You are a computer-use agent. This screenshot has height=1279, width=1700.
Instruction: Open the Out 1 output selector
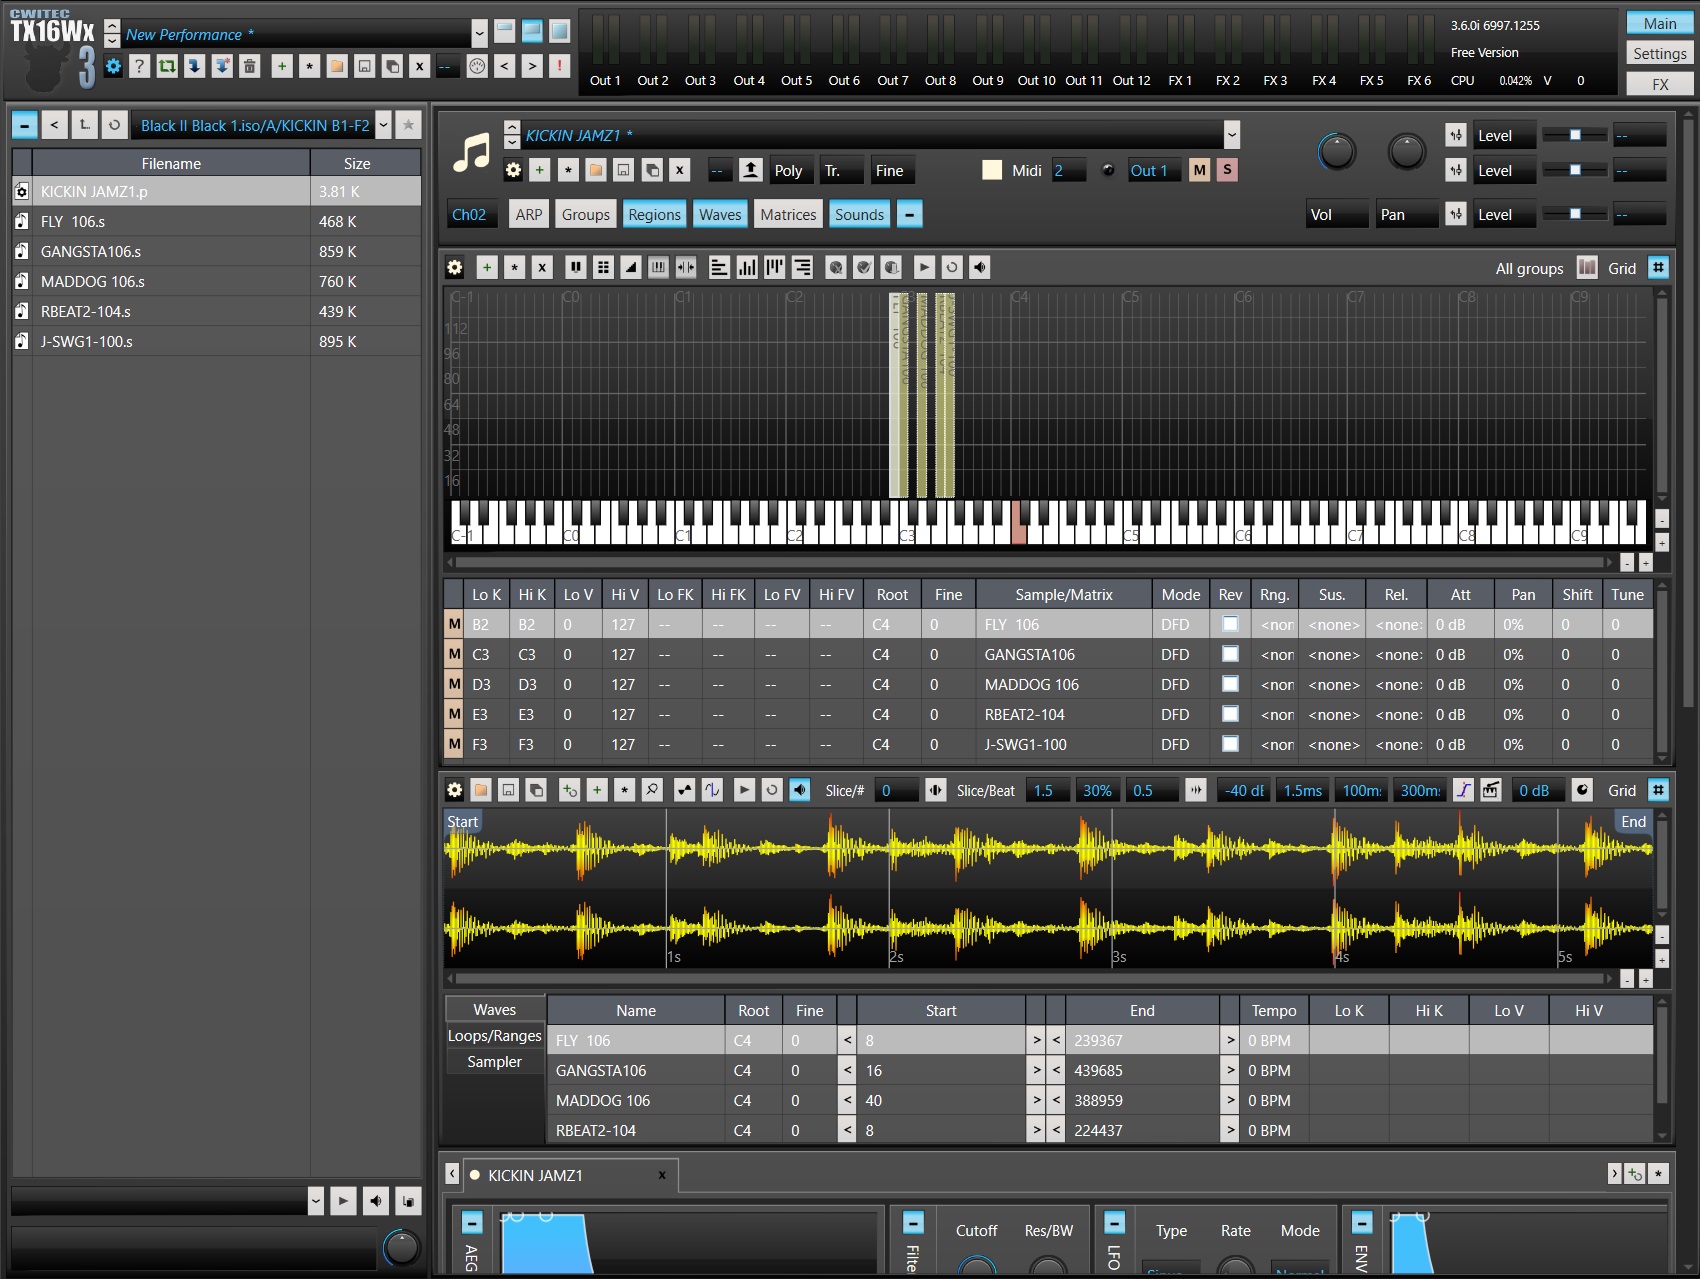tap(1154, 170)
